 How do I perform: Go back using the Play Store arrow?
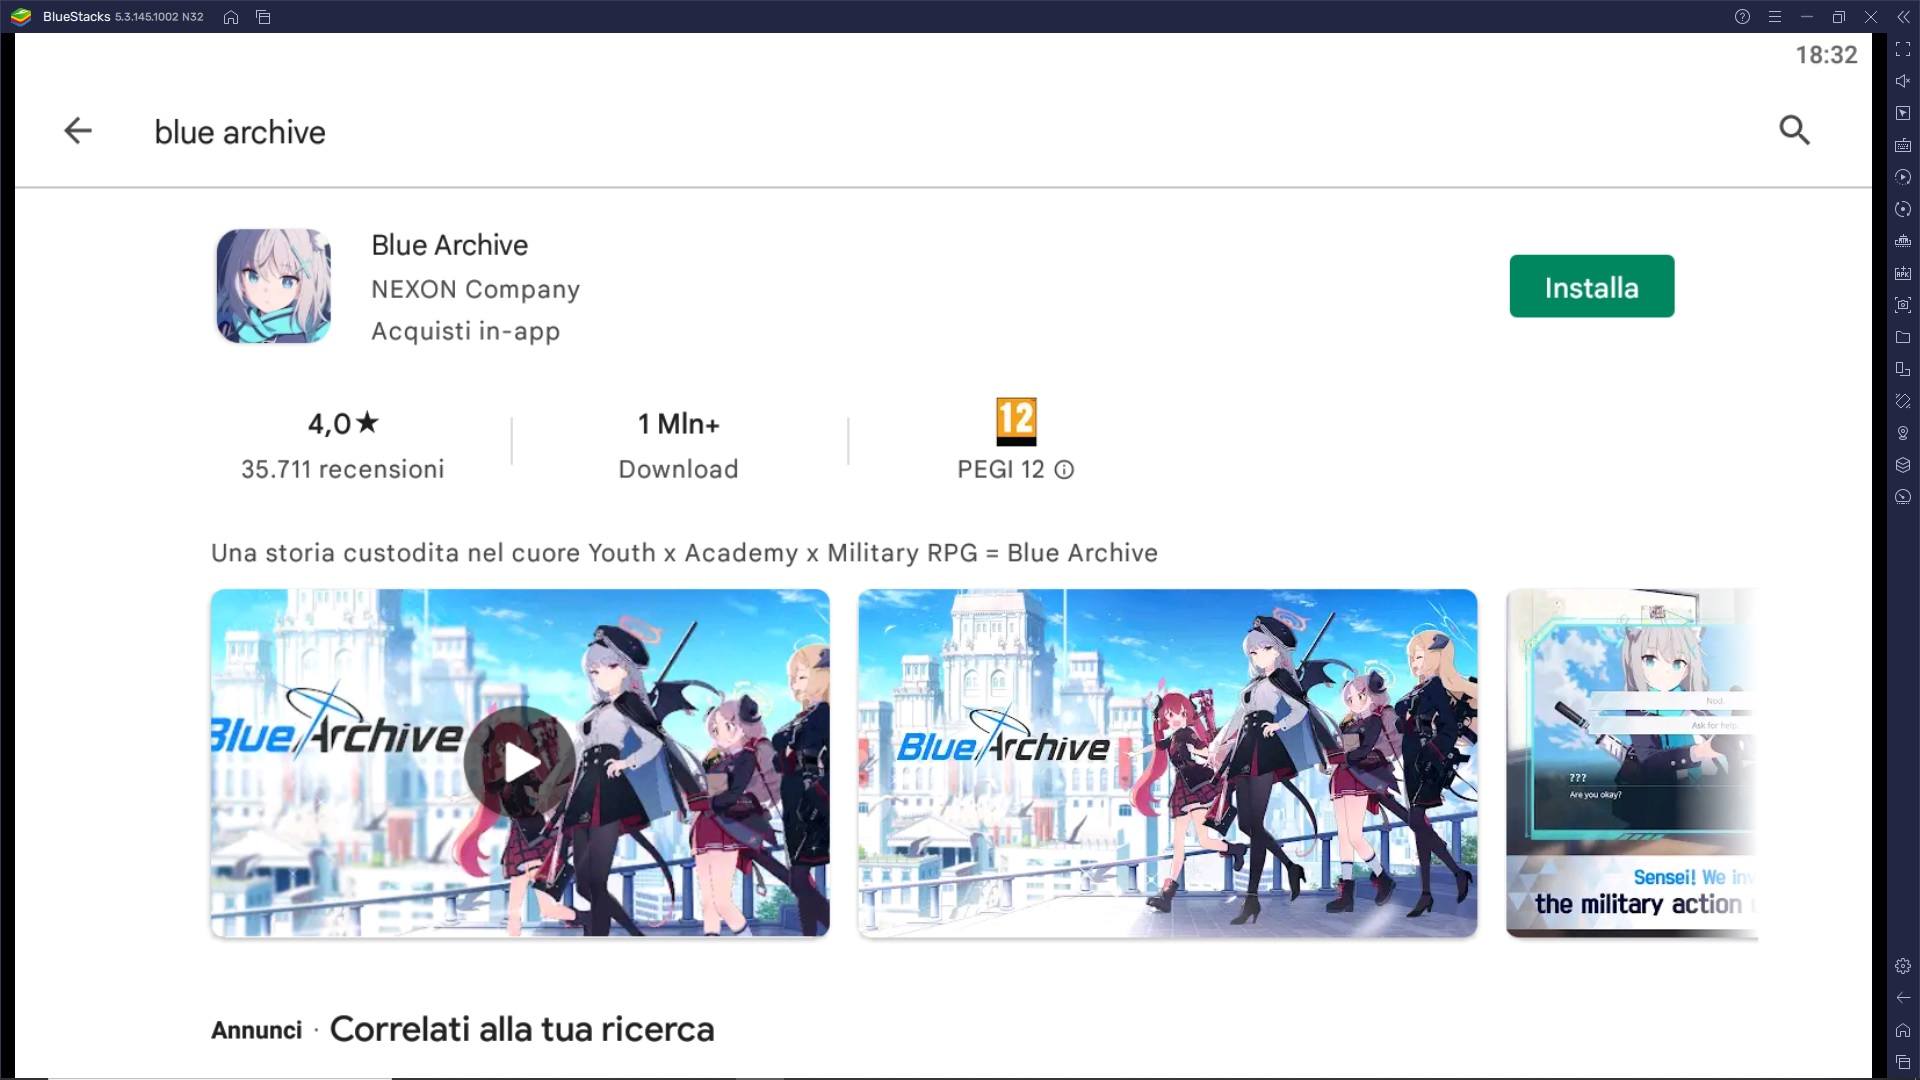point(77,131)
